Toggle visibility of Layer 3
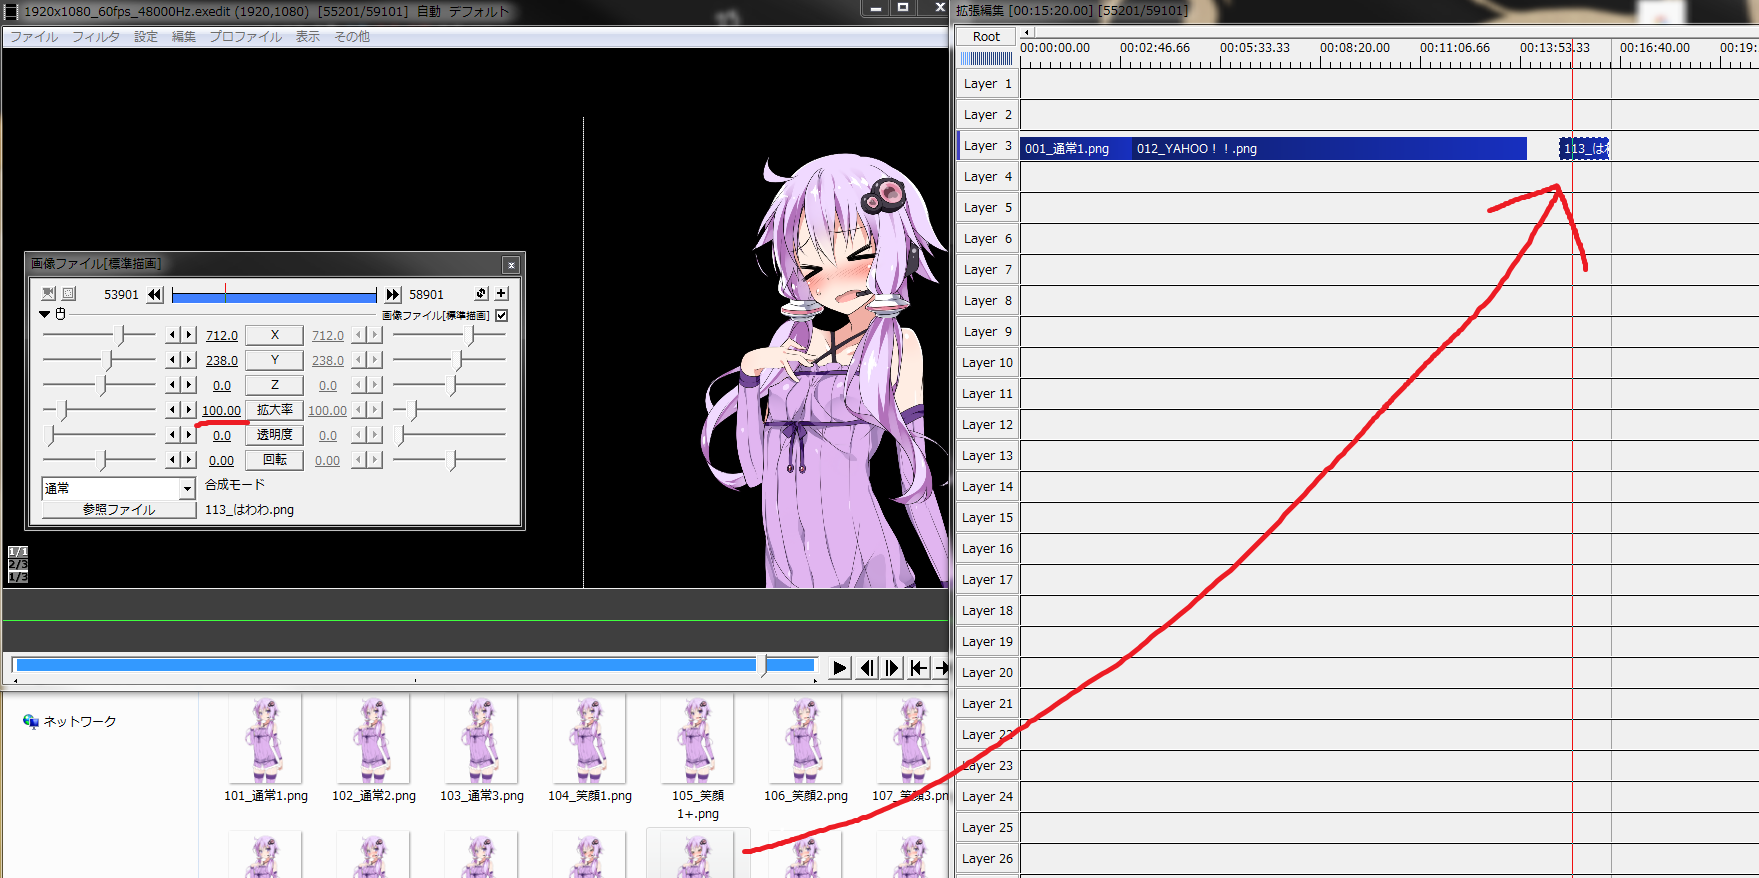The height and width of the screenshot is (878, 1759). point(987,146)
